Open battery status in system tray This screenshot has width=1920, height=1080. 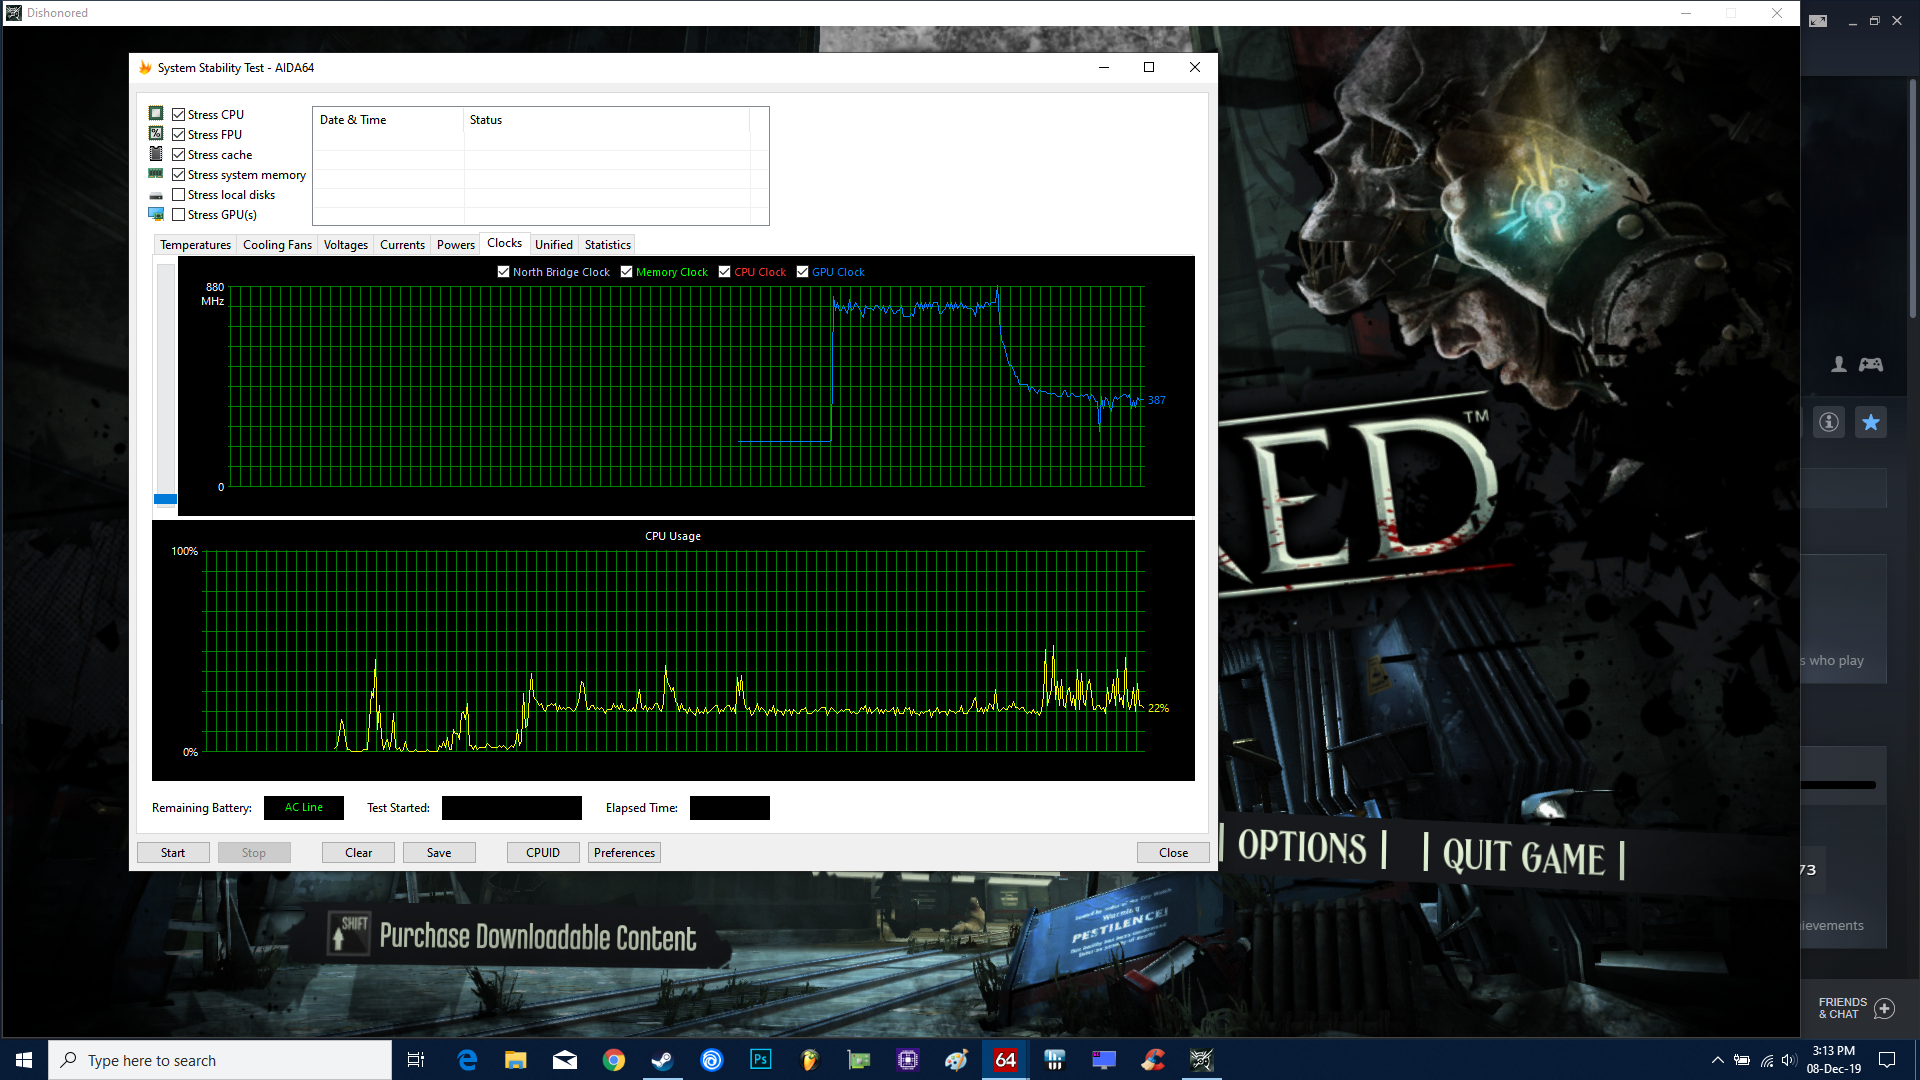click(1742, 1060)
